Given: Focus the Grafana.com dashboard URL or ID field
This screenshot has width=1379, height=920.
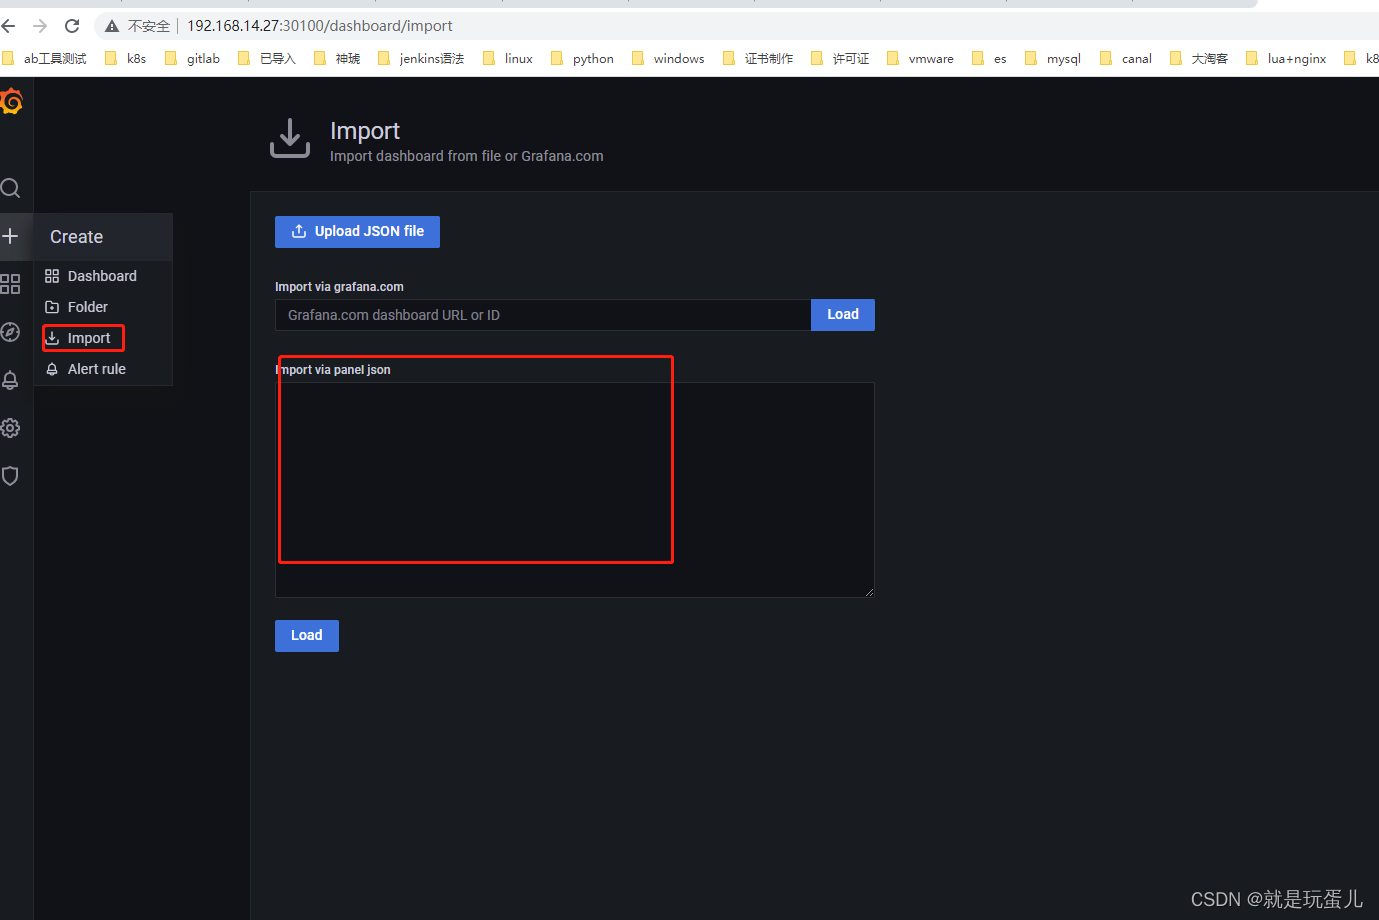Looking at the screenshot, I should 543,315.
